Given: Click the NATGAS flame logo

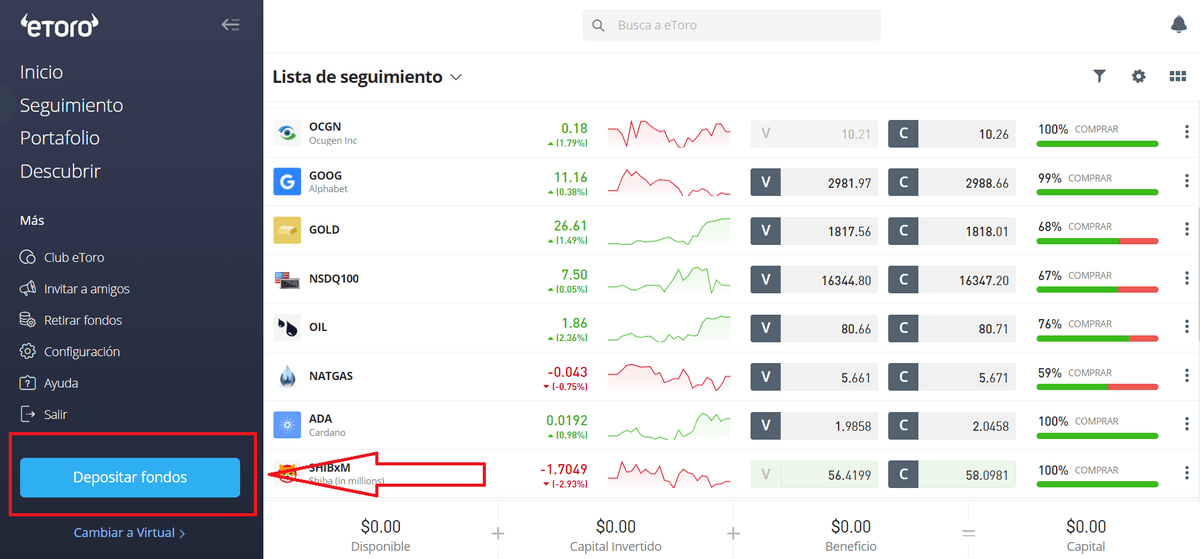Looking at the screenshot, I should click(287, 377).
